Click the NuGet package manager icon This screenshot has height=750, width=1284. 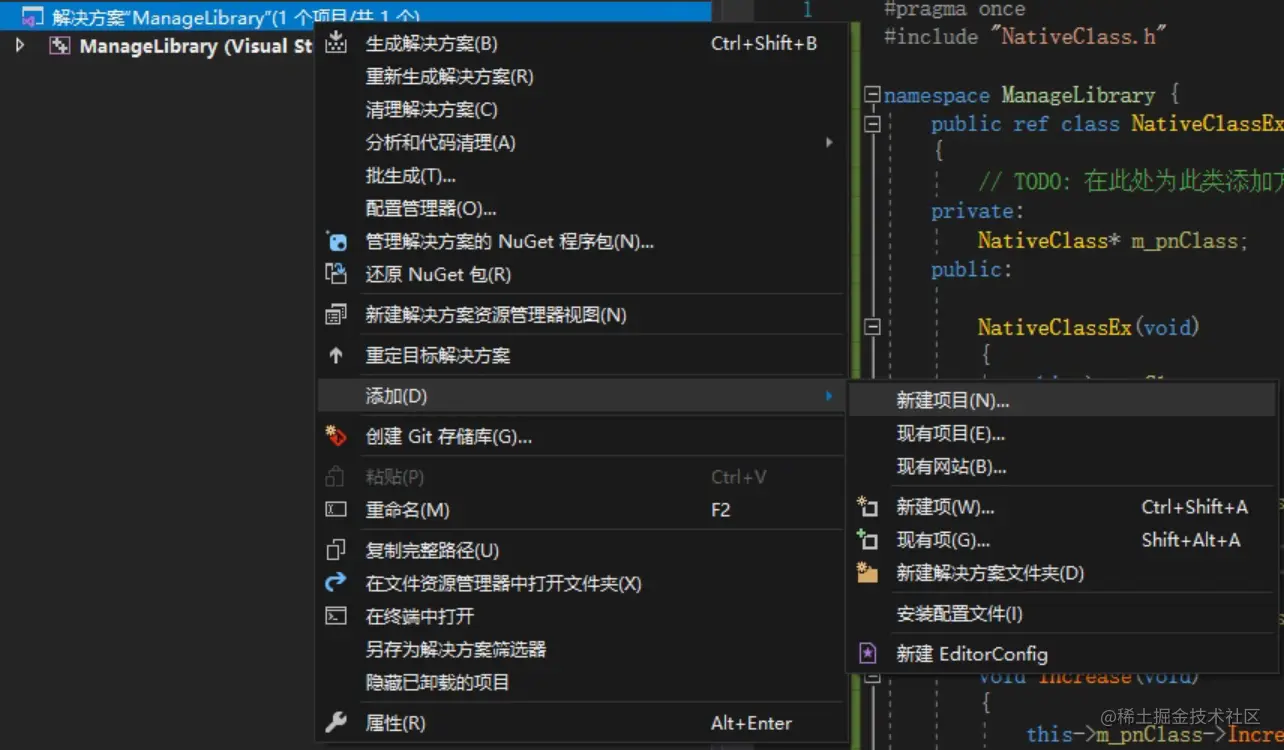336,241
